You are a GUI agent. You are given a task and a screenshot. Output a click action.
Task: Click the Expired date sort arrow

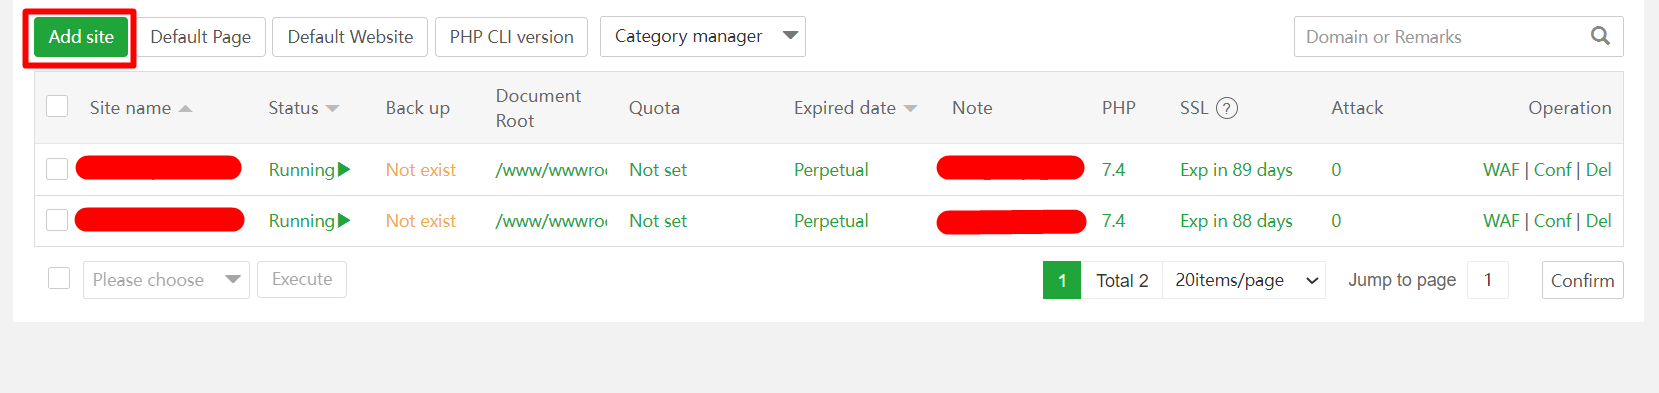tap(910, 108)
